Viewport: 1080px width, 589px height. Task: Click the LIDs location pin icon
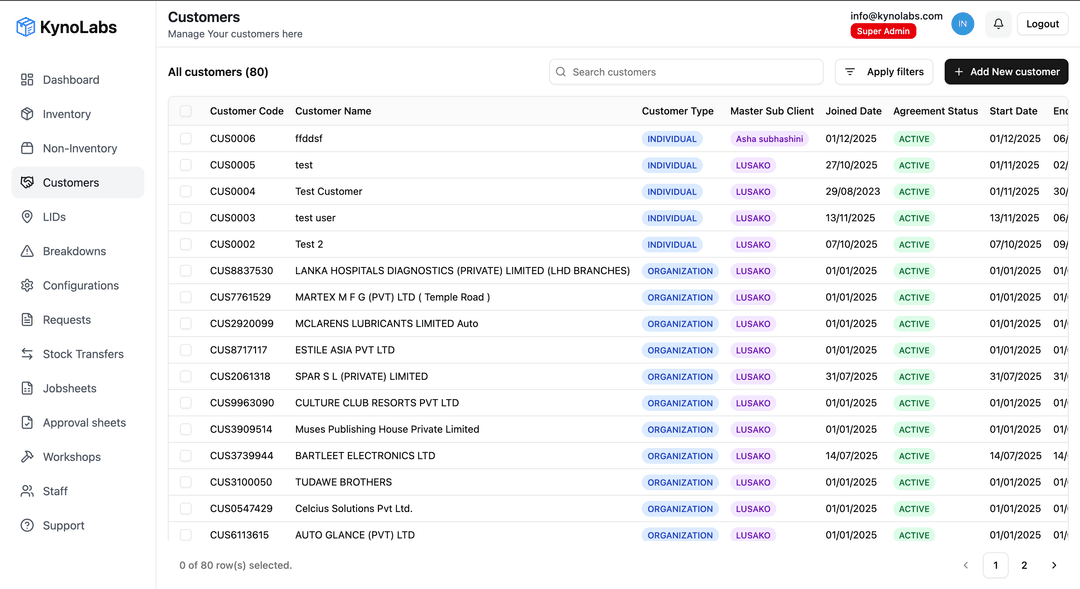click(x=27, y=217)
